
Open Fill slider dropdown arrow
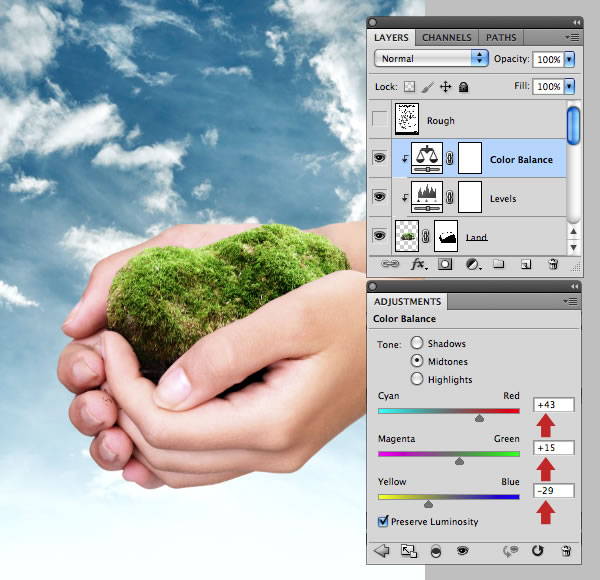click(569, 86)
